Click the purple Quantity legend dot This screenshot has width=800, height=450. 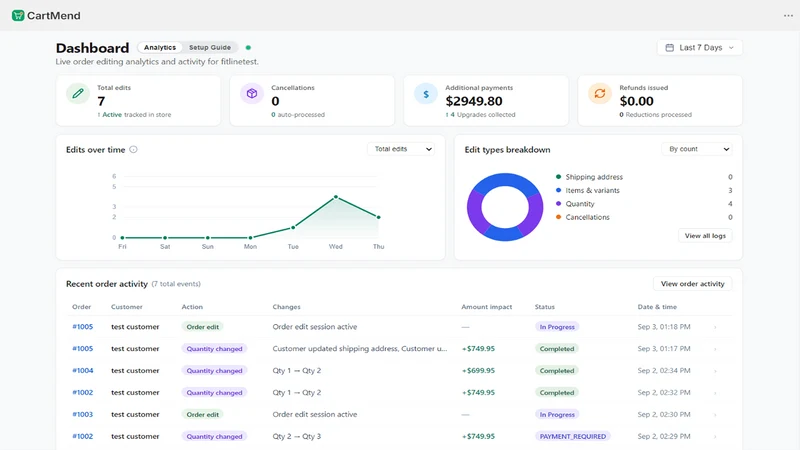(558, 204)
